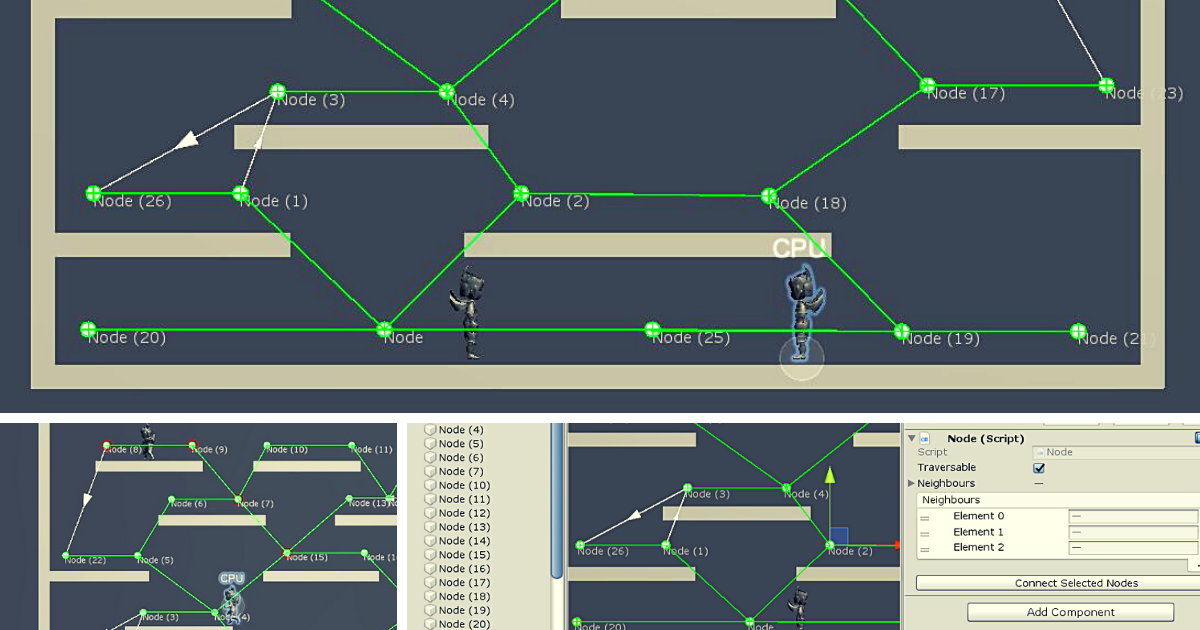Click the Node script icon in component header
Screen dimensions: 1200x630
[x=923, y=438]
